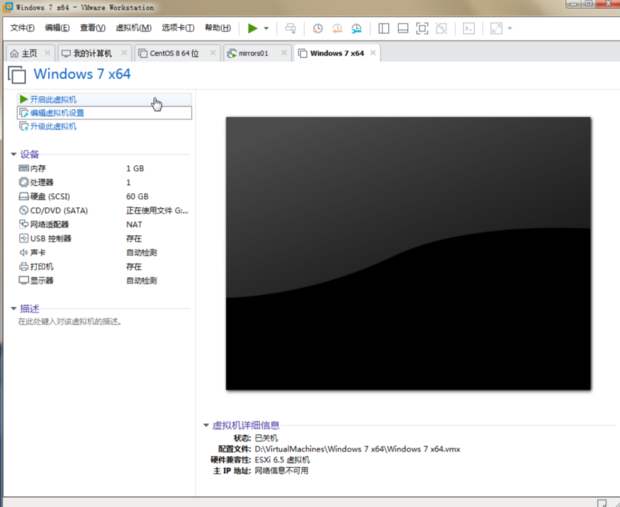Viewport: 620px width, 507px height.
Task: Revert to snapshot toolbar icon
Action: [337, 28]
